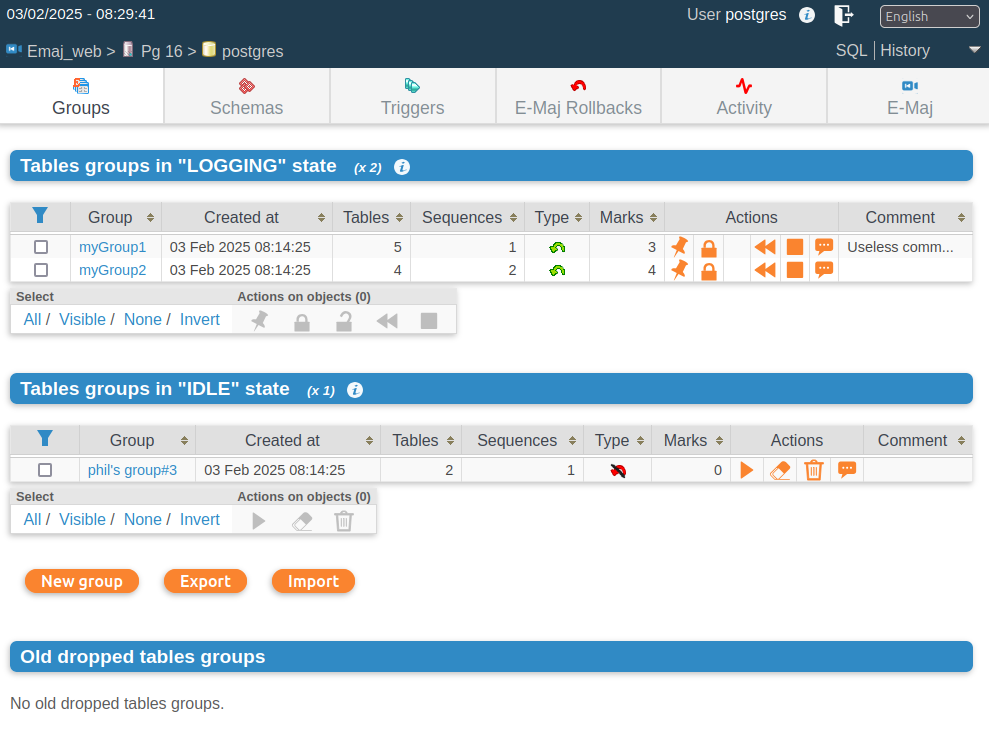The image size is (989, 735).
Task: Check the phil's group#3 checkbox
Action: point(45,470)
